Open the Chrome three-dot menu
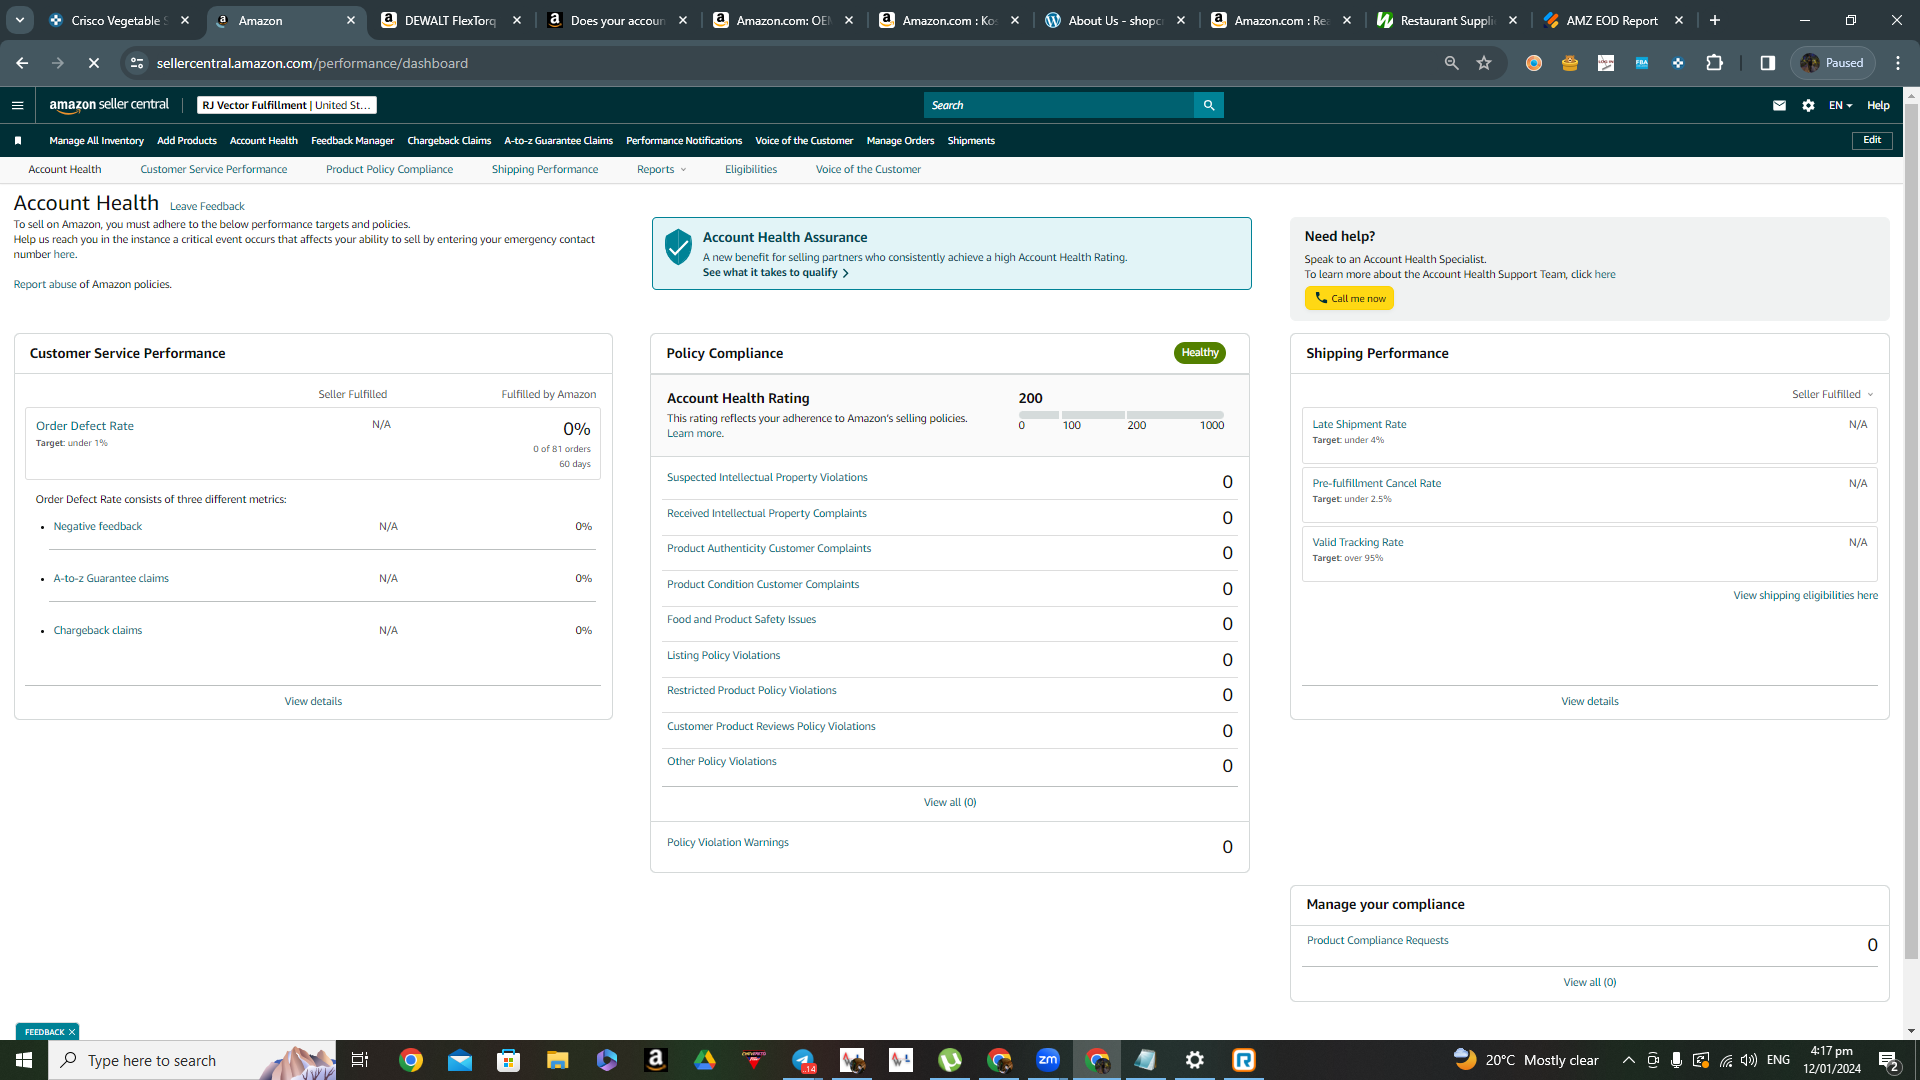The height and width of the screenshot is (1080, 1920). (1898, 63)
